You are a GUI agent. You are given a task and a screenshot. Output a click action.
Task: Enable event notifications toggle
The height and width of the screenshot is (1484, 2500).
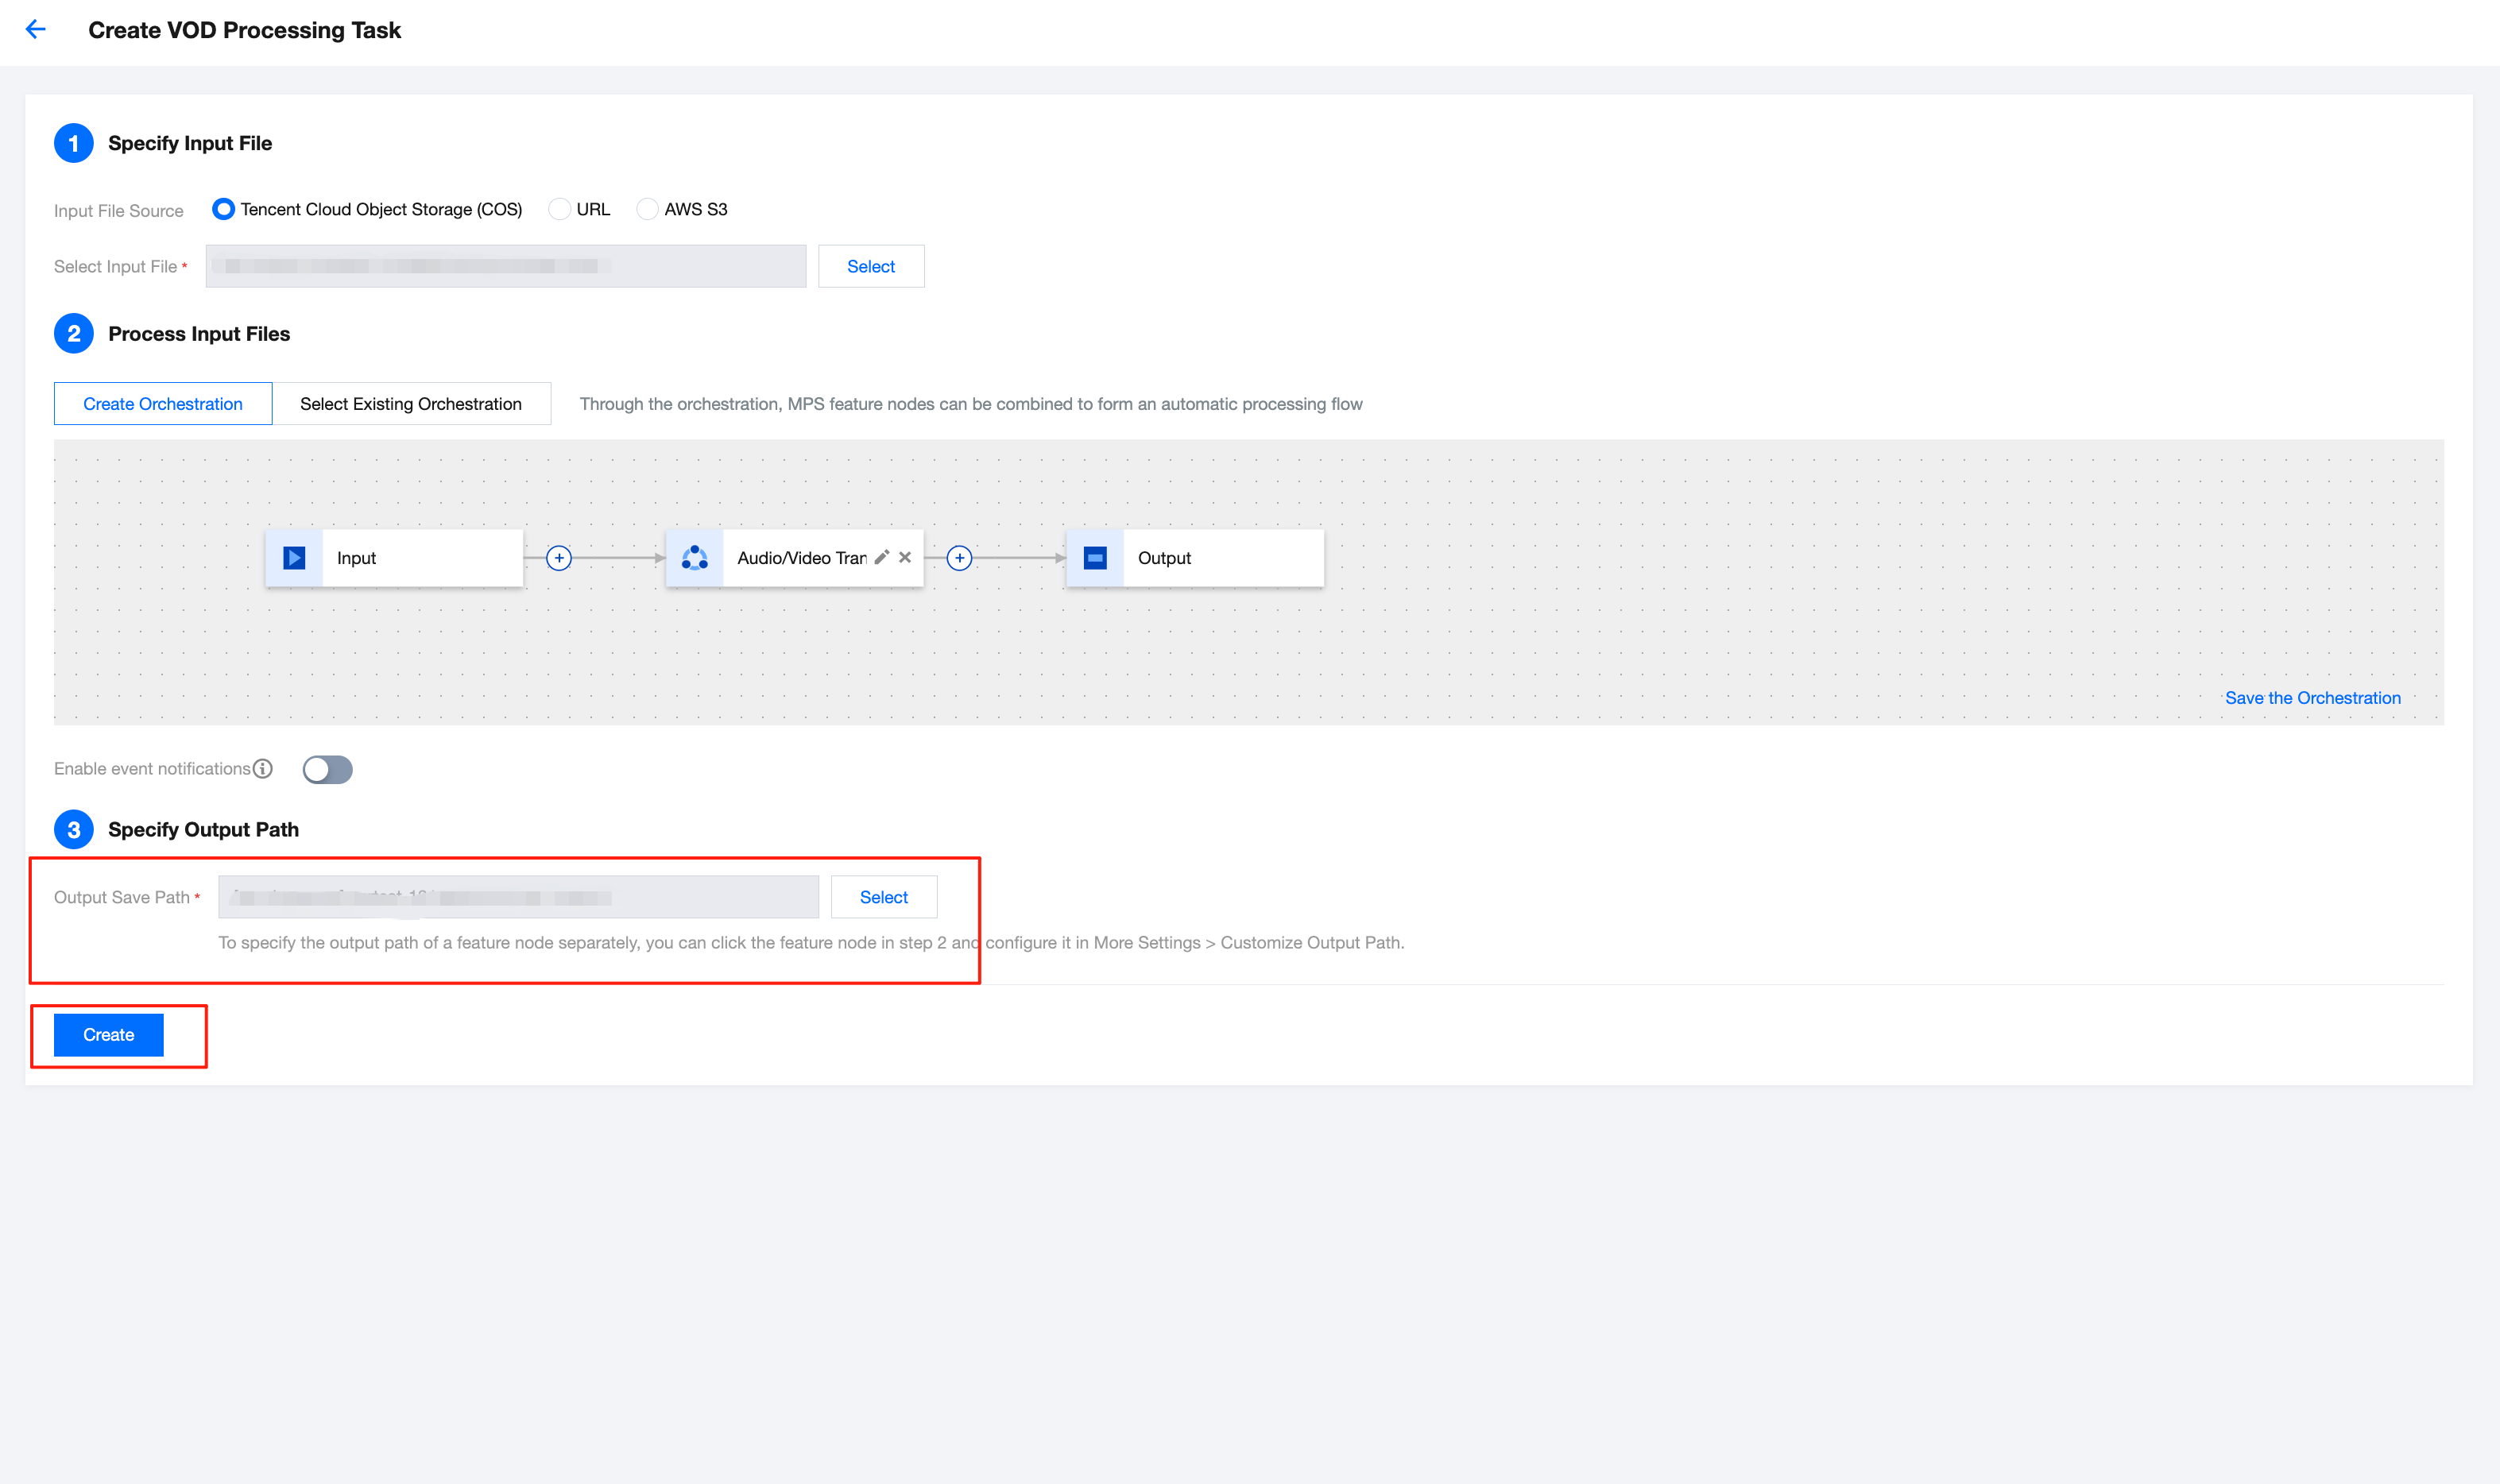(328, 769)
